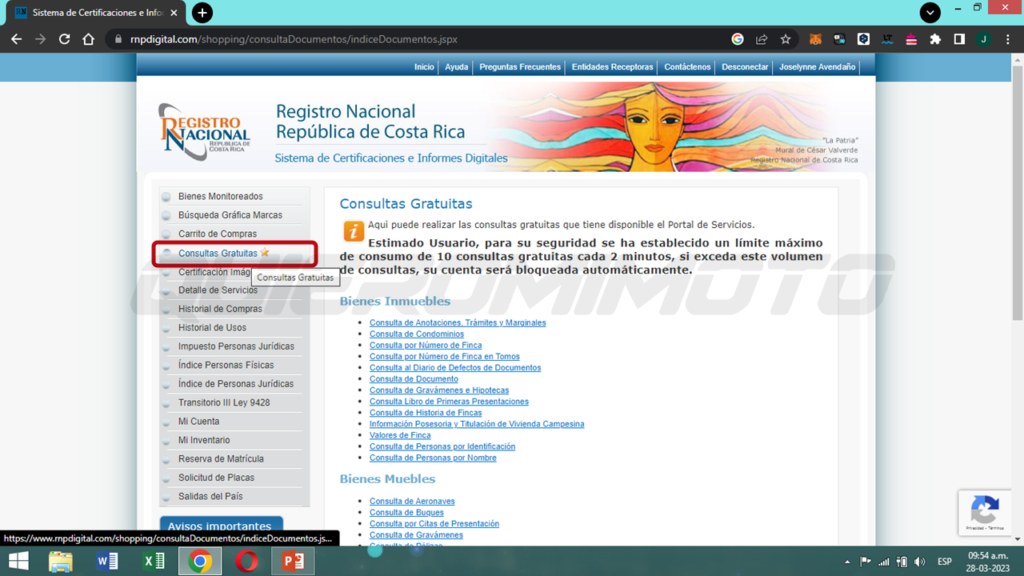Screen dimensions: 1024x576
Task: Open the MetaMask fox extension
Action: (x=815, y=39)
